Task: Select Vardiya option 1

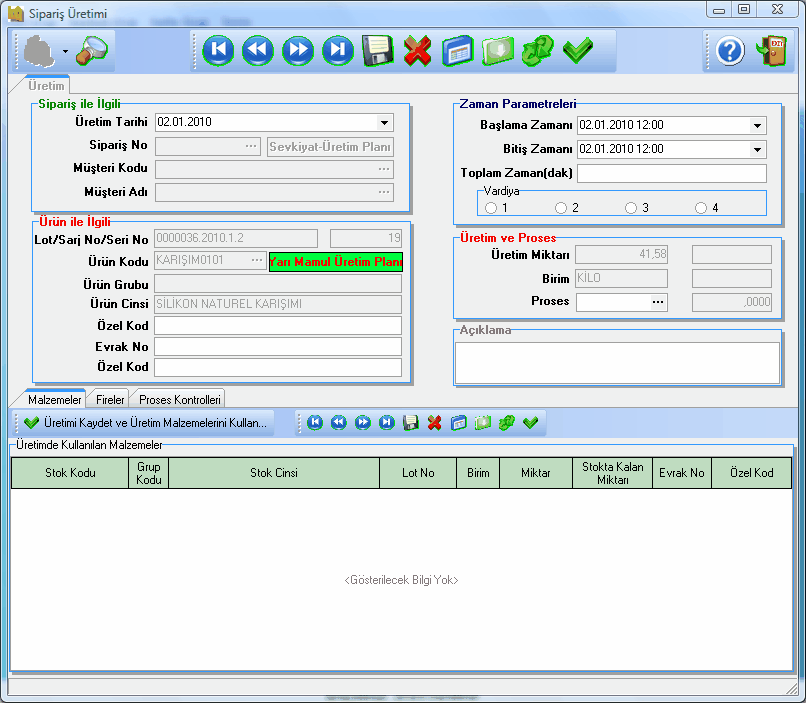Action: 491,208
